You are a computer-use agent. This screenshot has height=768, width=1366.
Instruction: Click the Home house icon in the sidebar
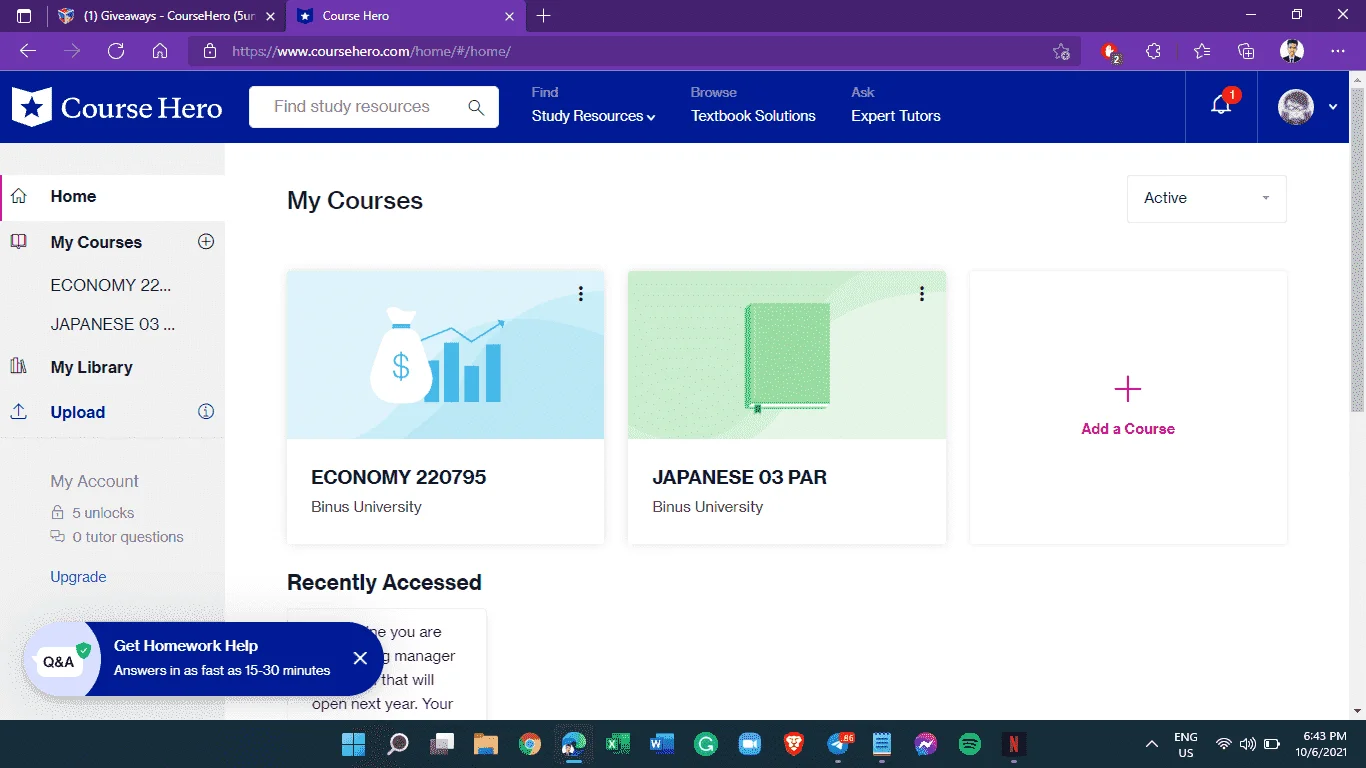pos(18,196)
